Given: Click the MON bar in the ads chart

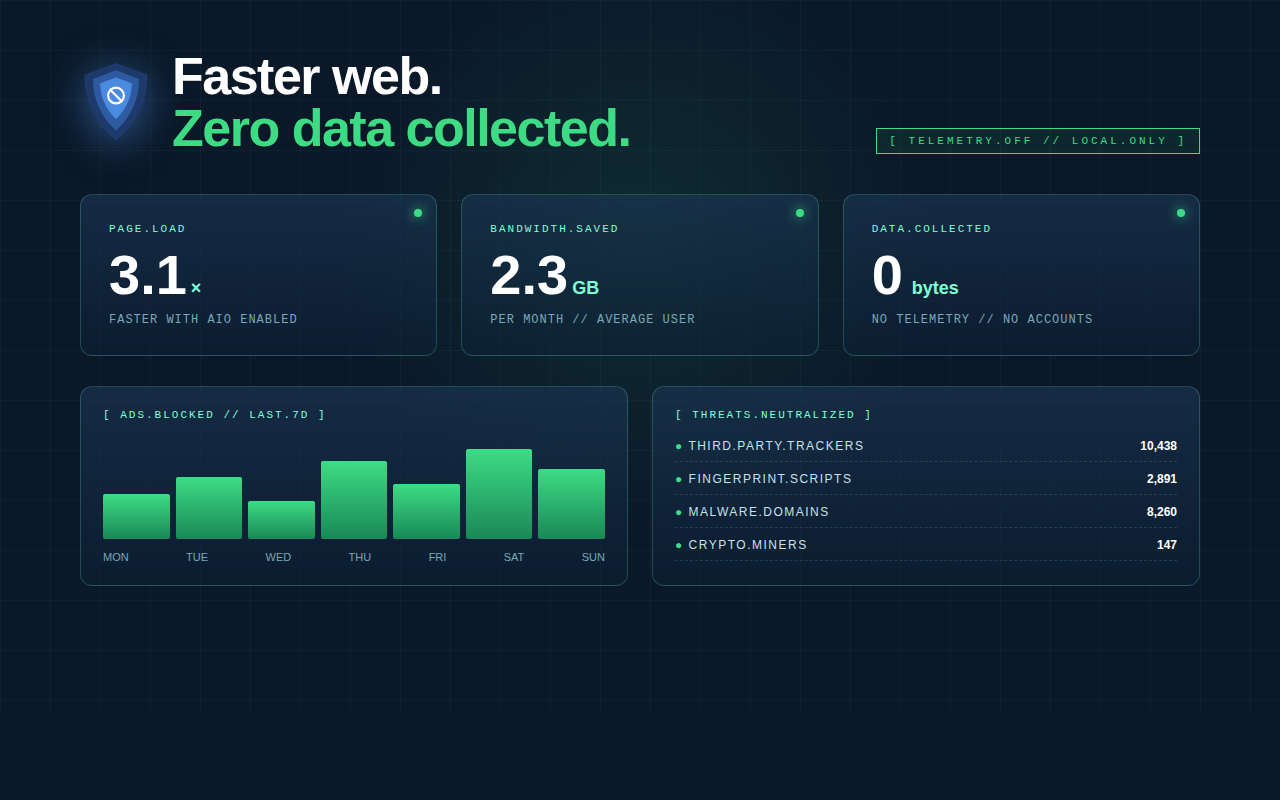Looking at the screenshot, I should click(x=136, y=517).
